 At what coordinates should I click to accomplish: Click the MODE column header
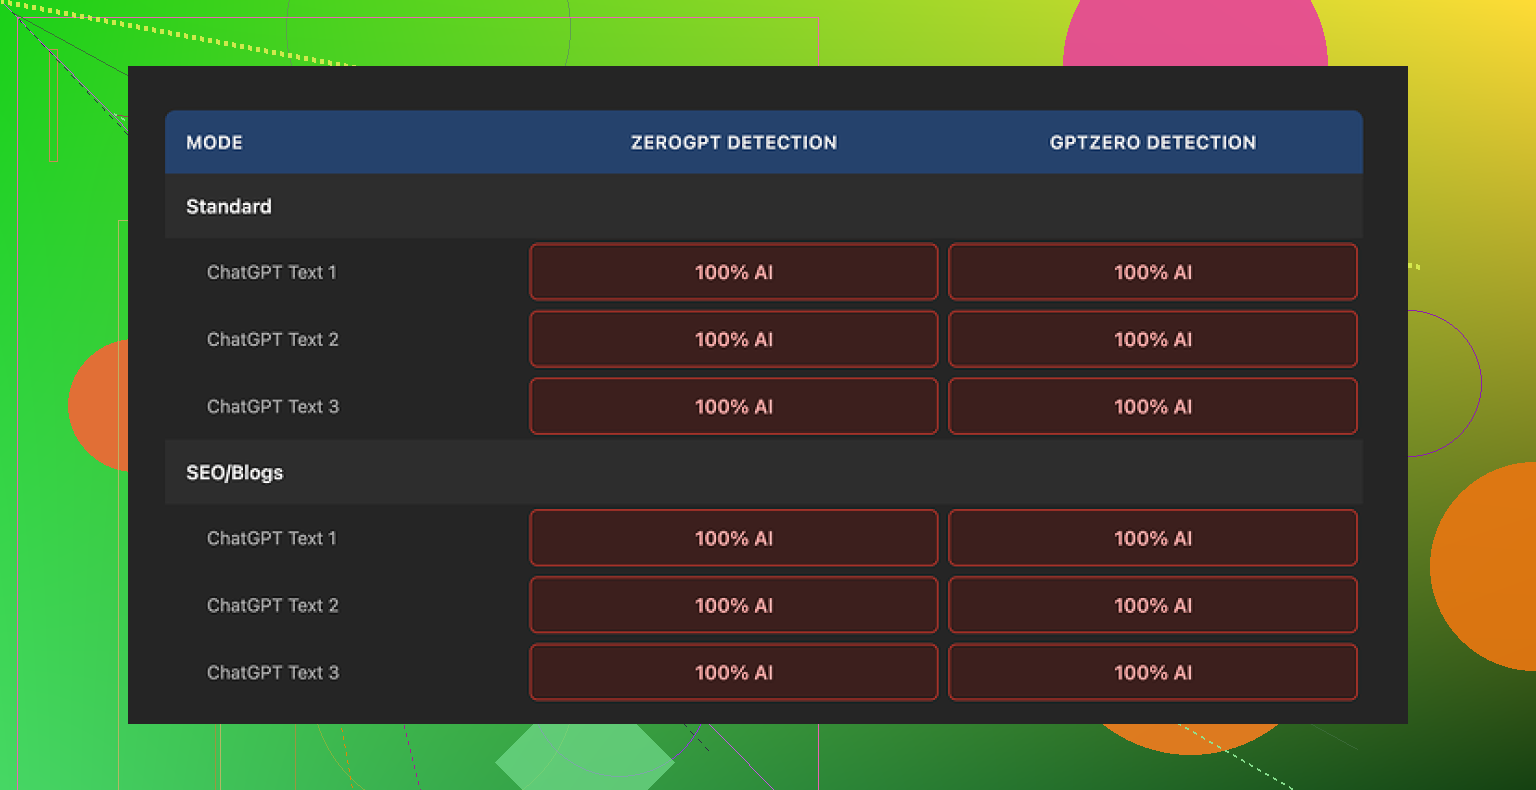214,142
